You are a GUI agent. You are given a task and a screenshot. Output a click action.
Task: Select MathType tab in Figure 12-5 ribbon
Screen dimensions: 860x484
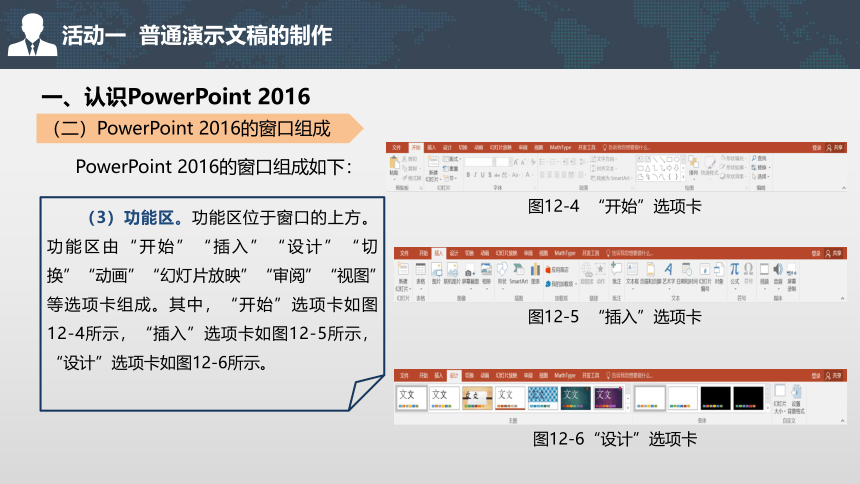click(x=564, y=253)
